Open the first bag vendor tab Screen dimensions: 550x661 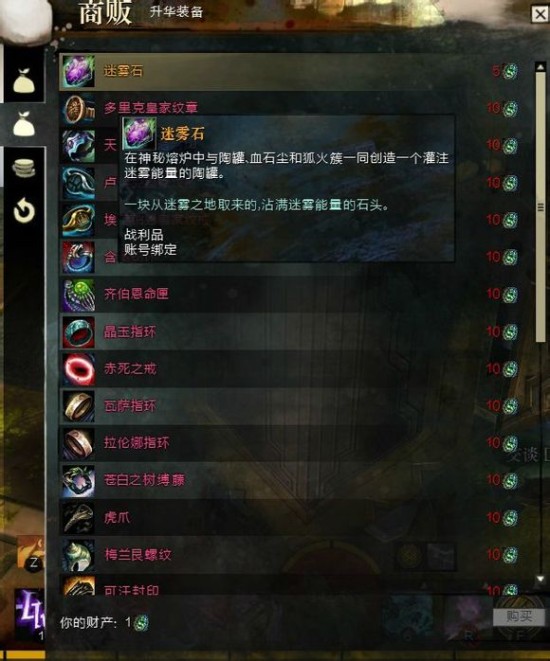pos(24,80)
